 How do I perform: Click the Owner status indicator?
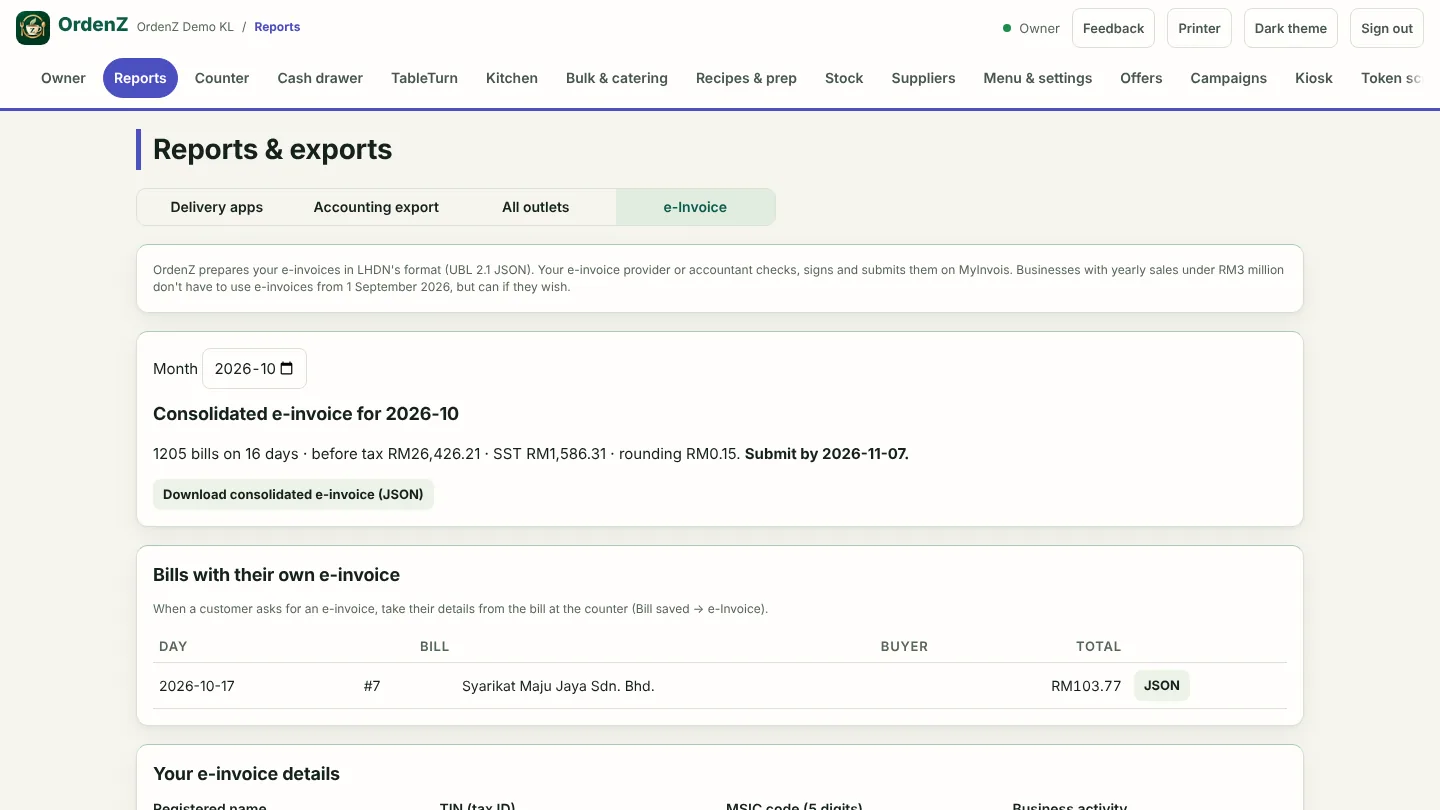pyautogui.click(x=1031, y=28)
